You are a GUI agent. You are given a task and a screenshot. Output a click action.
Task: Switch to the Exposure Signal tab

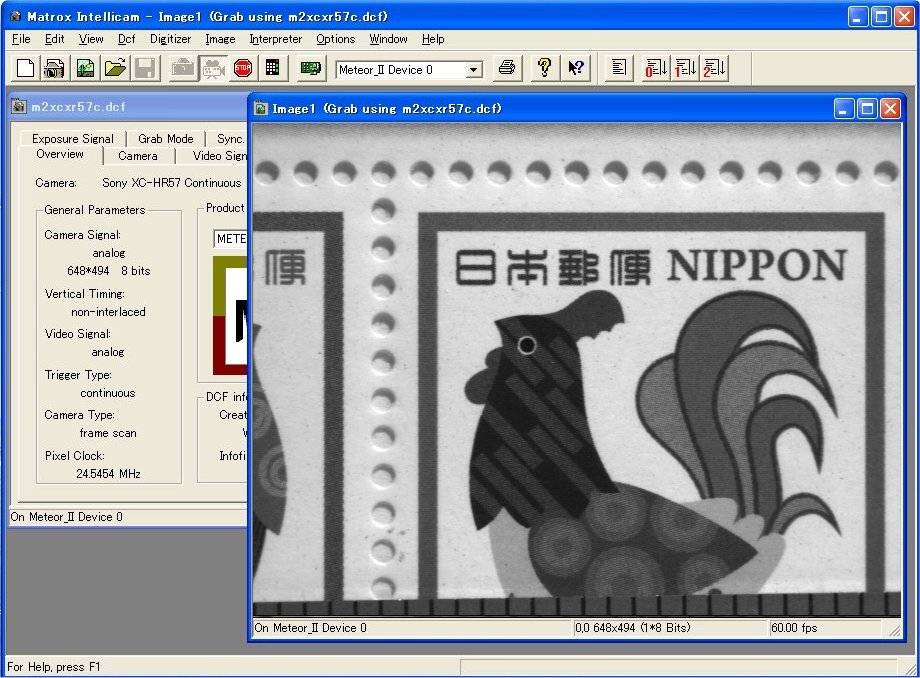point(72,139)
